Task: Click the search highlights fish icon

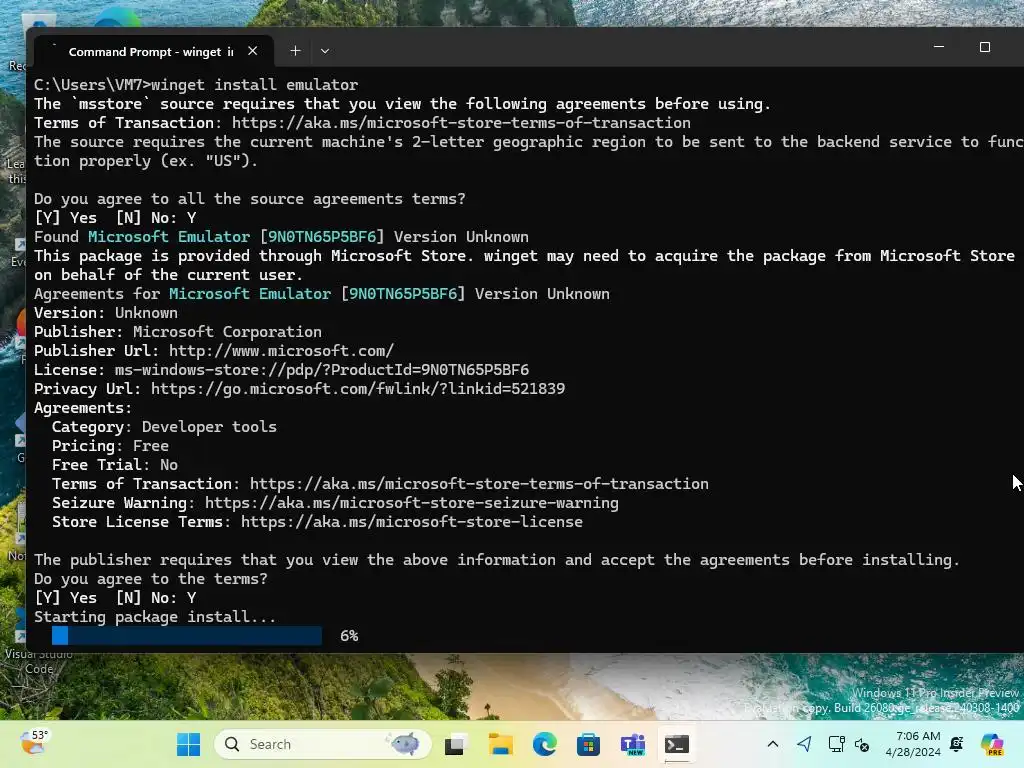Action: coord(404,743)
